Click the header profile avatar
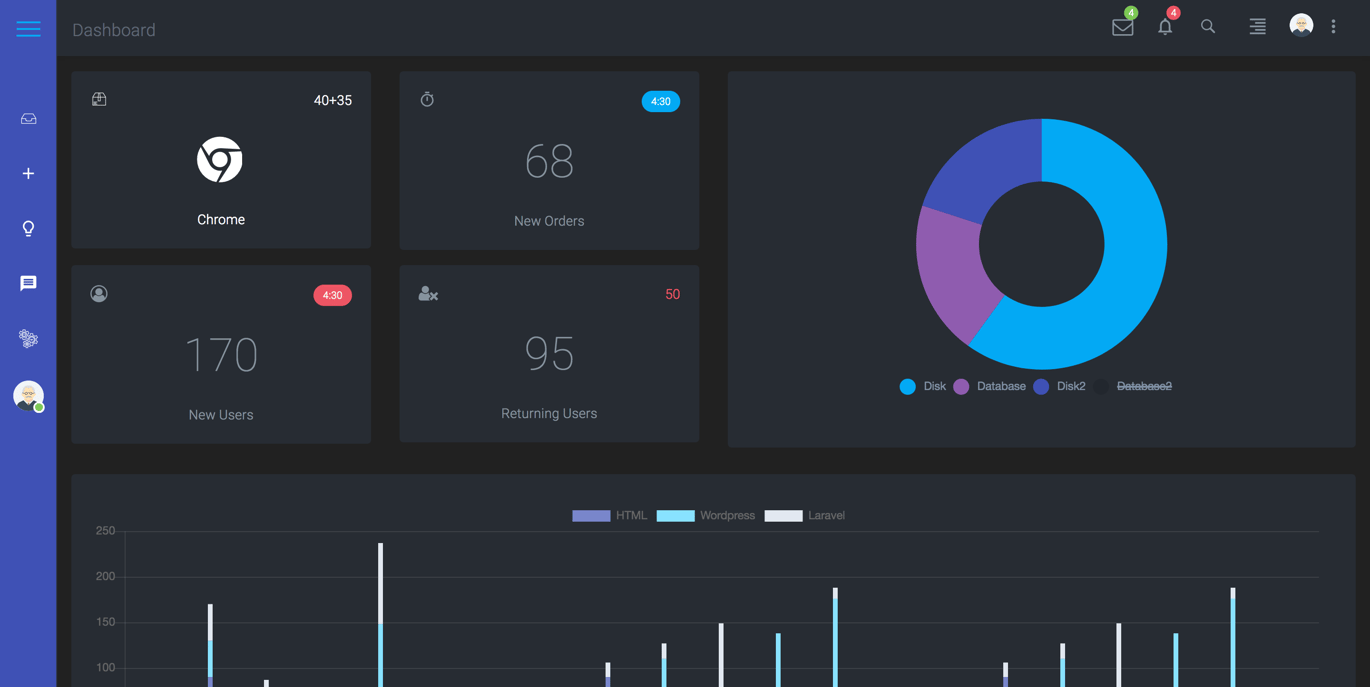The width and height of the screenshot is (1370, 687). pyautogui.click(x=1301, y=26)
